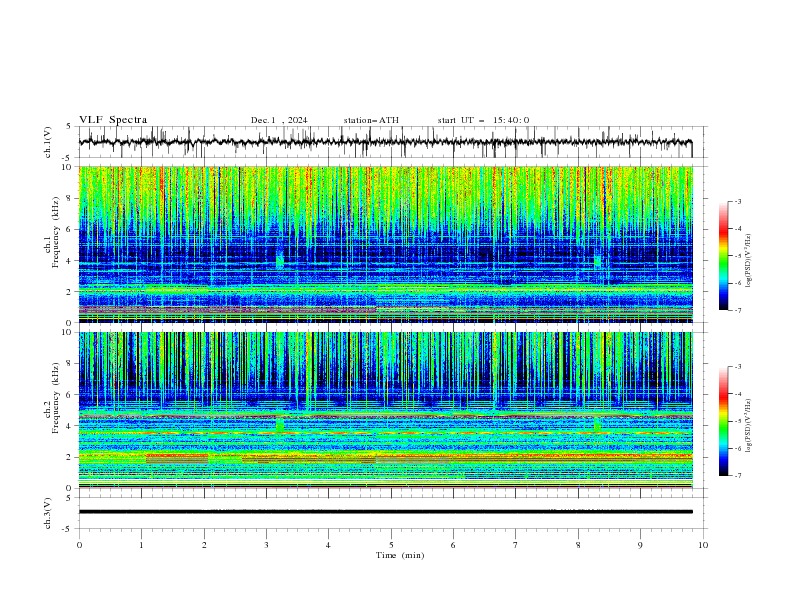This screenshot has height=612, width=792.
Task: Click the ch.1 voltage waveform trace
Action: (385, 142)
